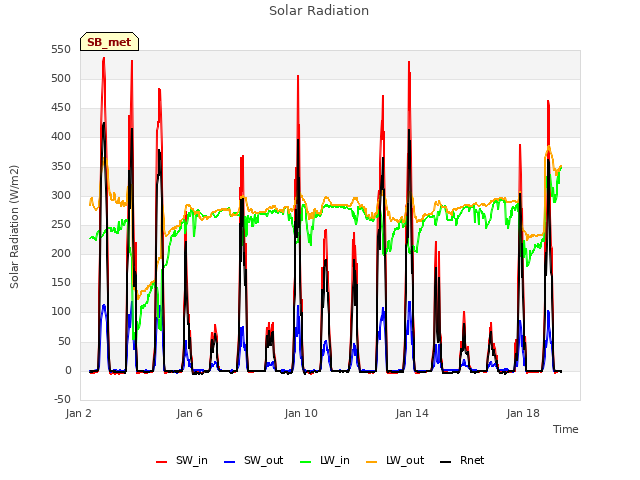Click the 400 y-axis value
This screenshot has width=640, height=480.
click(x=61, y=137)
